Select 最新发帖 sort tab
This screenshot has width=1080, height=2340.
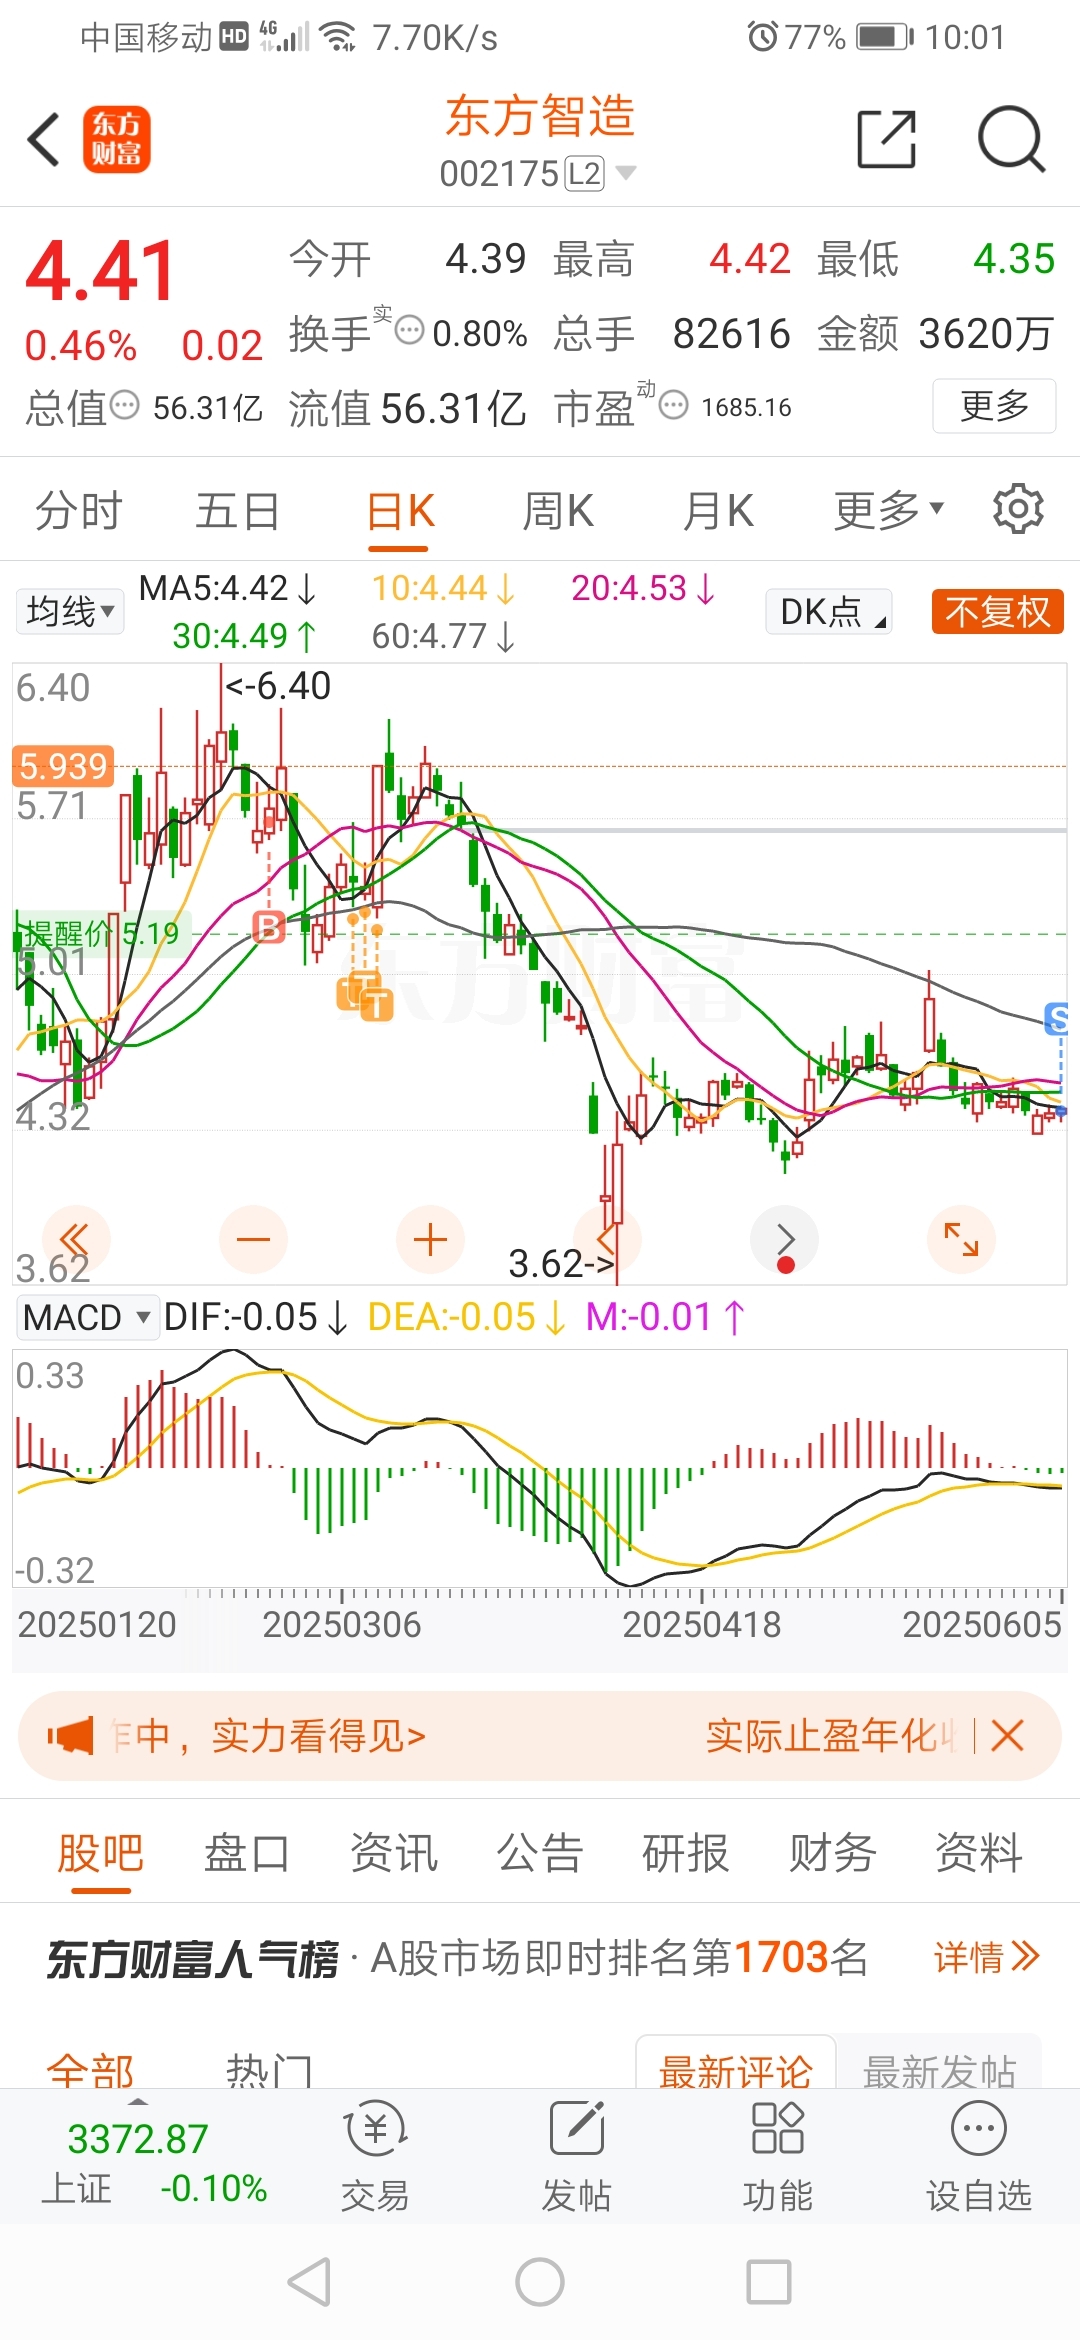pyautogui.click(x=939, y=2064)
